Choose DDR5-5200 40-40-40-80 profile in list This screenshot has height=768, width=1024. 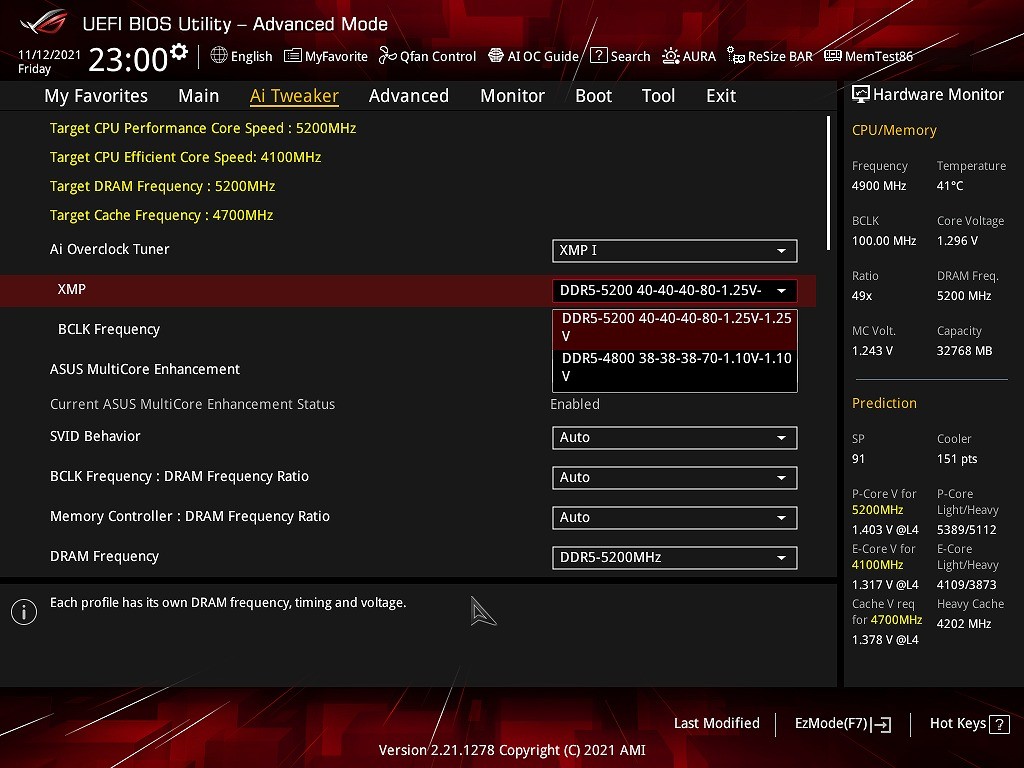pyautogui.click(x=675, y=327)
